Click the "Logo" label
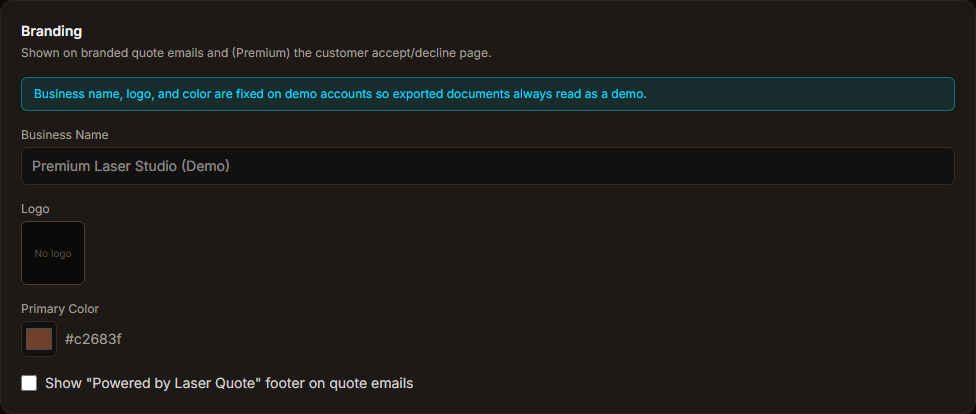 tap(35, 209)
